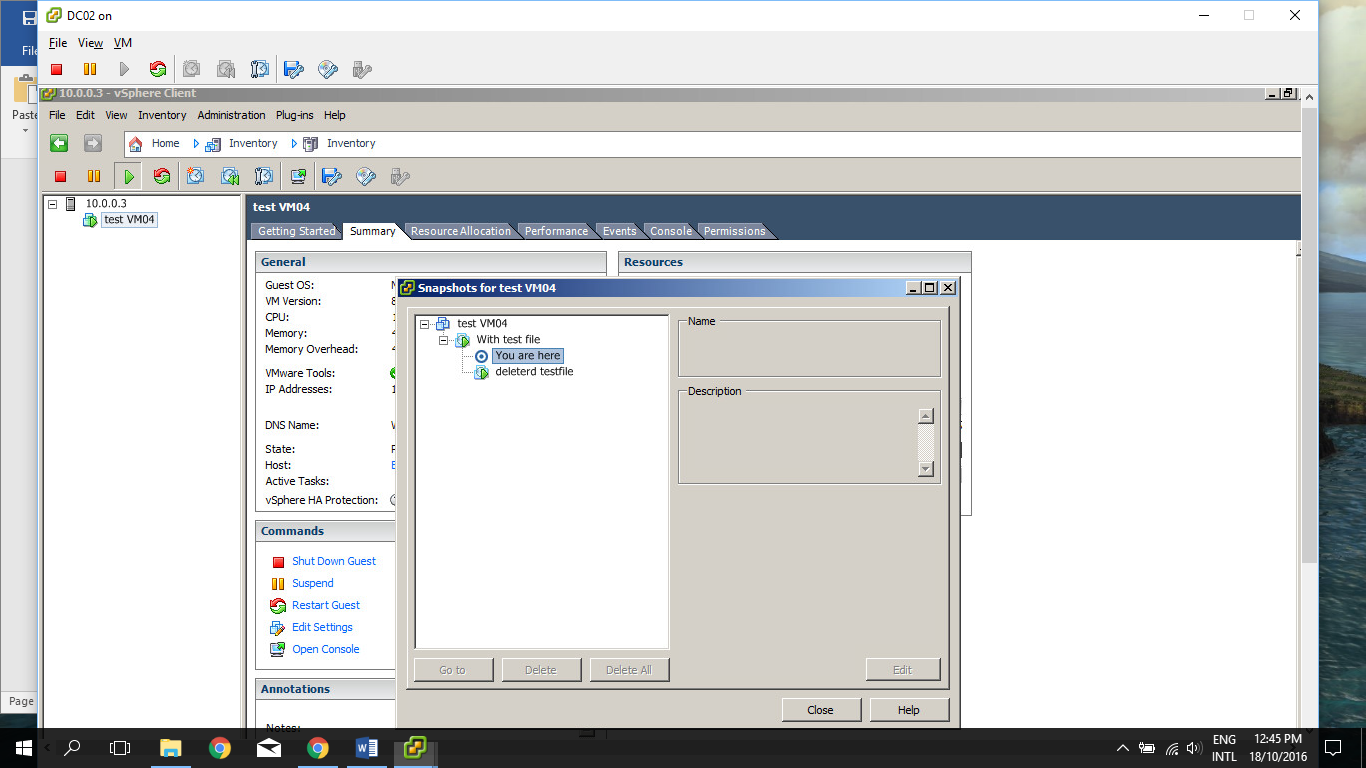The height and width of the screenshot is (768, 1366).
Task: Click the gray Forward arrow in vSphere Client
Action: click(x=93, y=143)
